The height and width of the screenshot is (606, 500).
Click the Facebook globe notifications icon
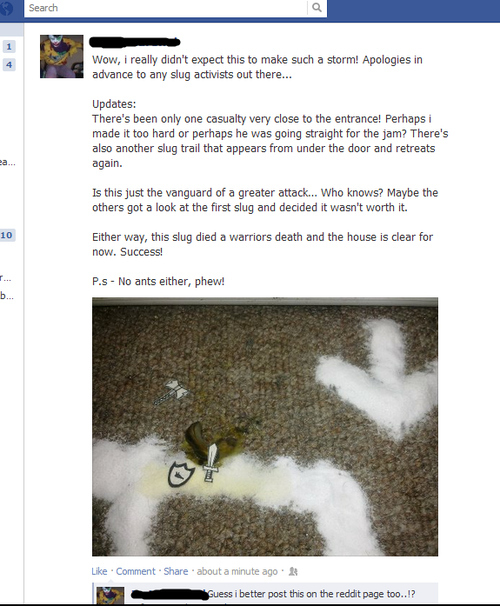(x=6, y=8)
